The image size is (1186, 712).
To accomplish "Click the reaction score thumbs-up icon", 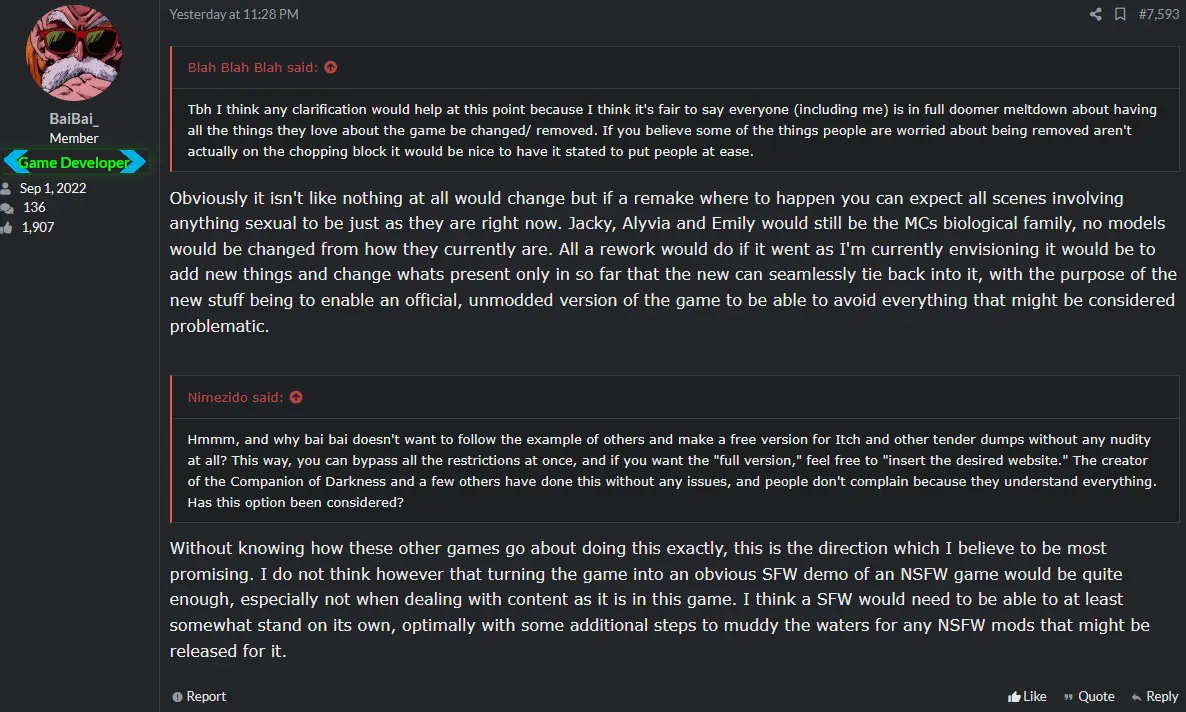I will (7, 228).
